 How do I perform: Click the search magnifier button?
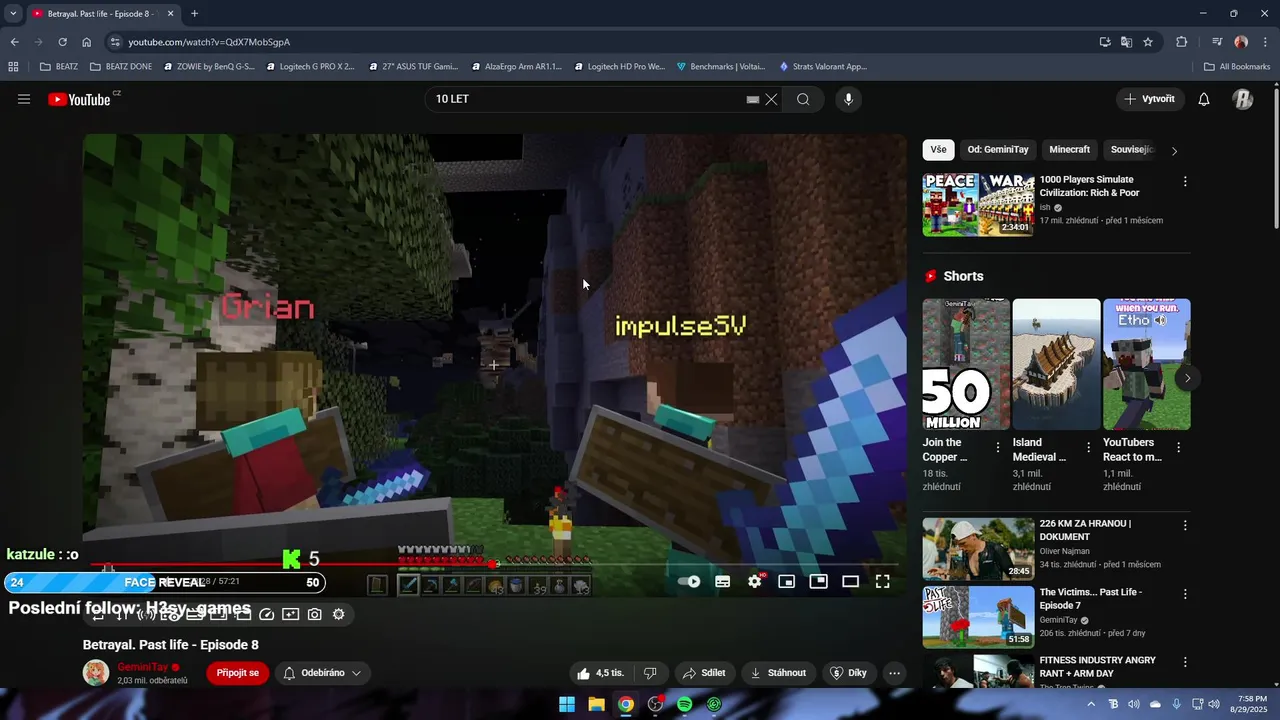pos(803,99)
